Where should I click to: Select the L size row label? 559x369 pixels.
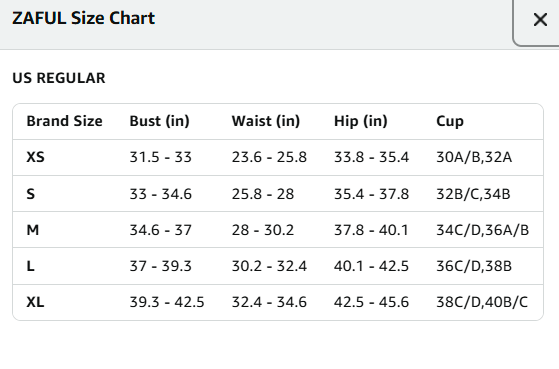coord(31,266)
